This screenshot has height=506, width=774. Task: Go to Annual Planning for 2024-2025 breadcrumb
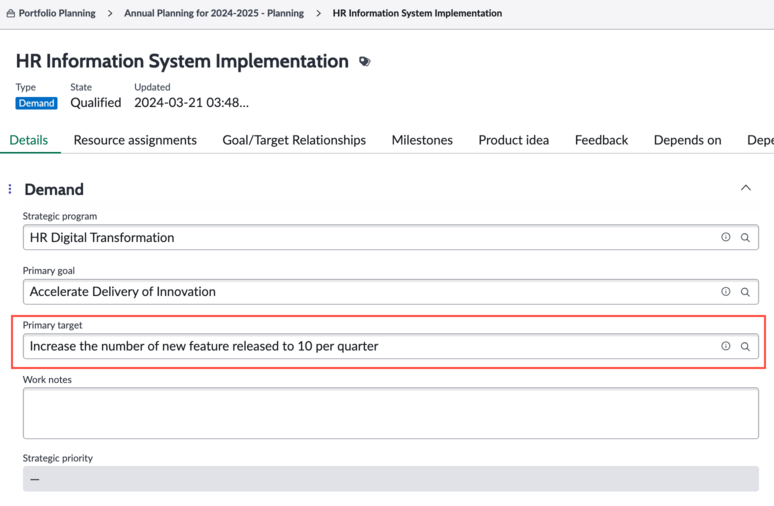point(214,13)
